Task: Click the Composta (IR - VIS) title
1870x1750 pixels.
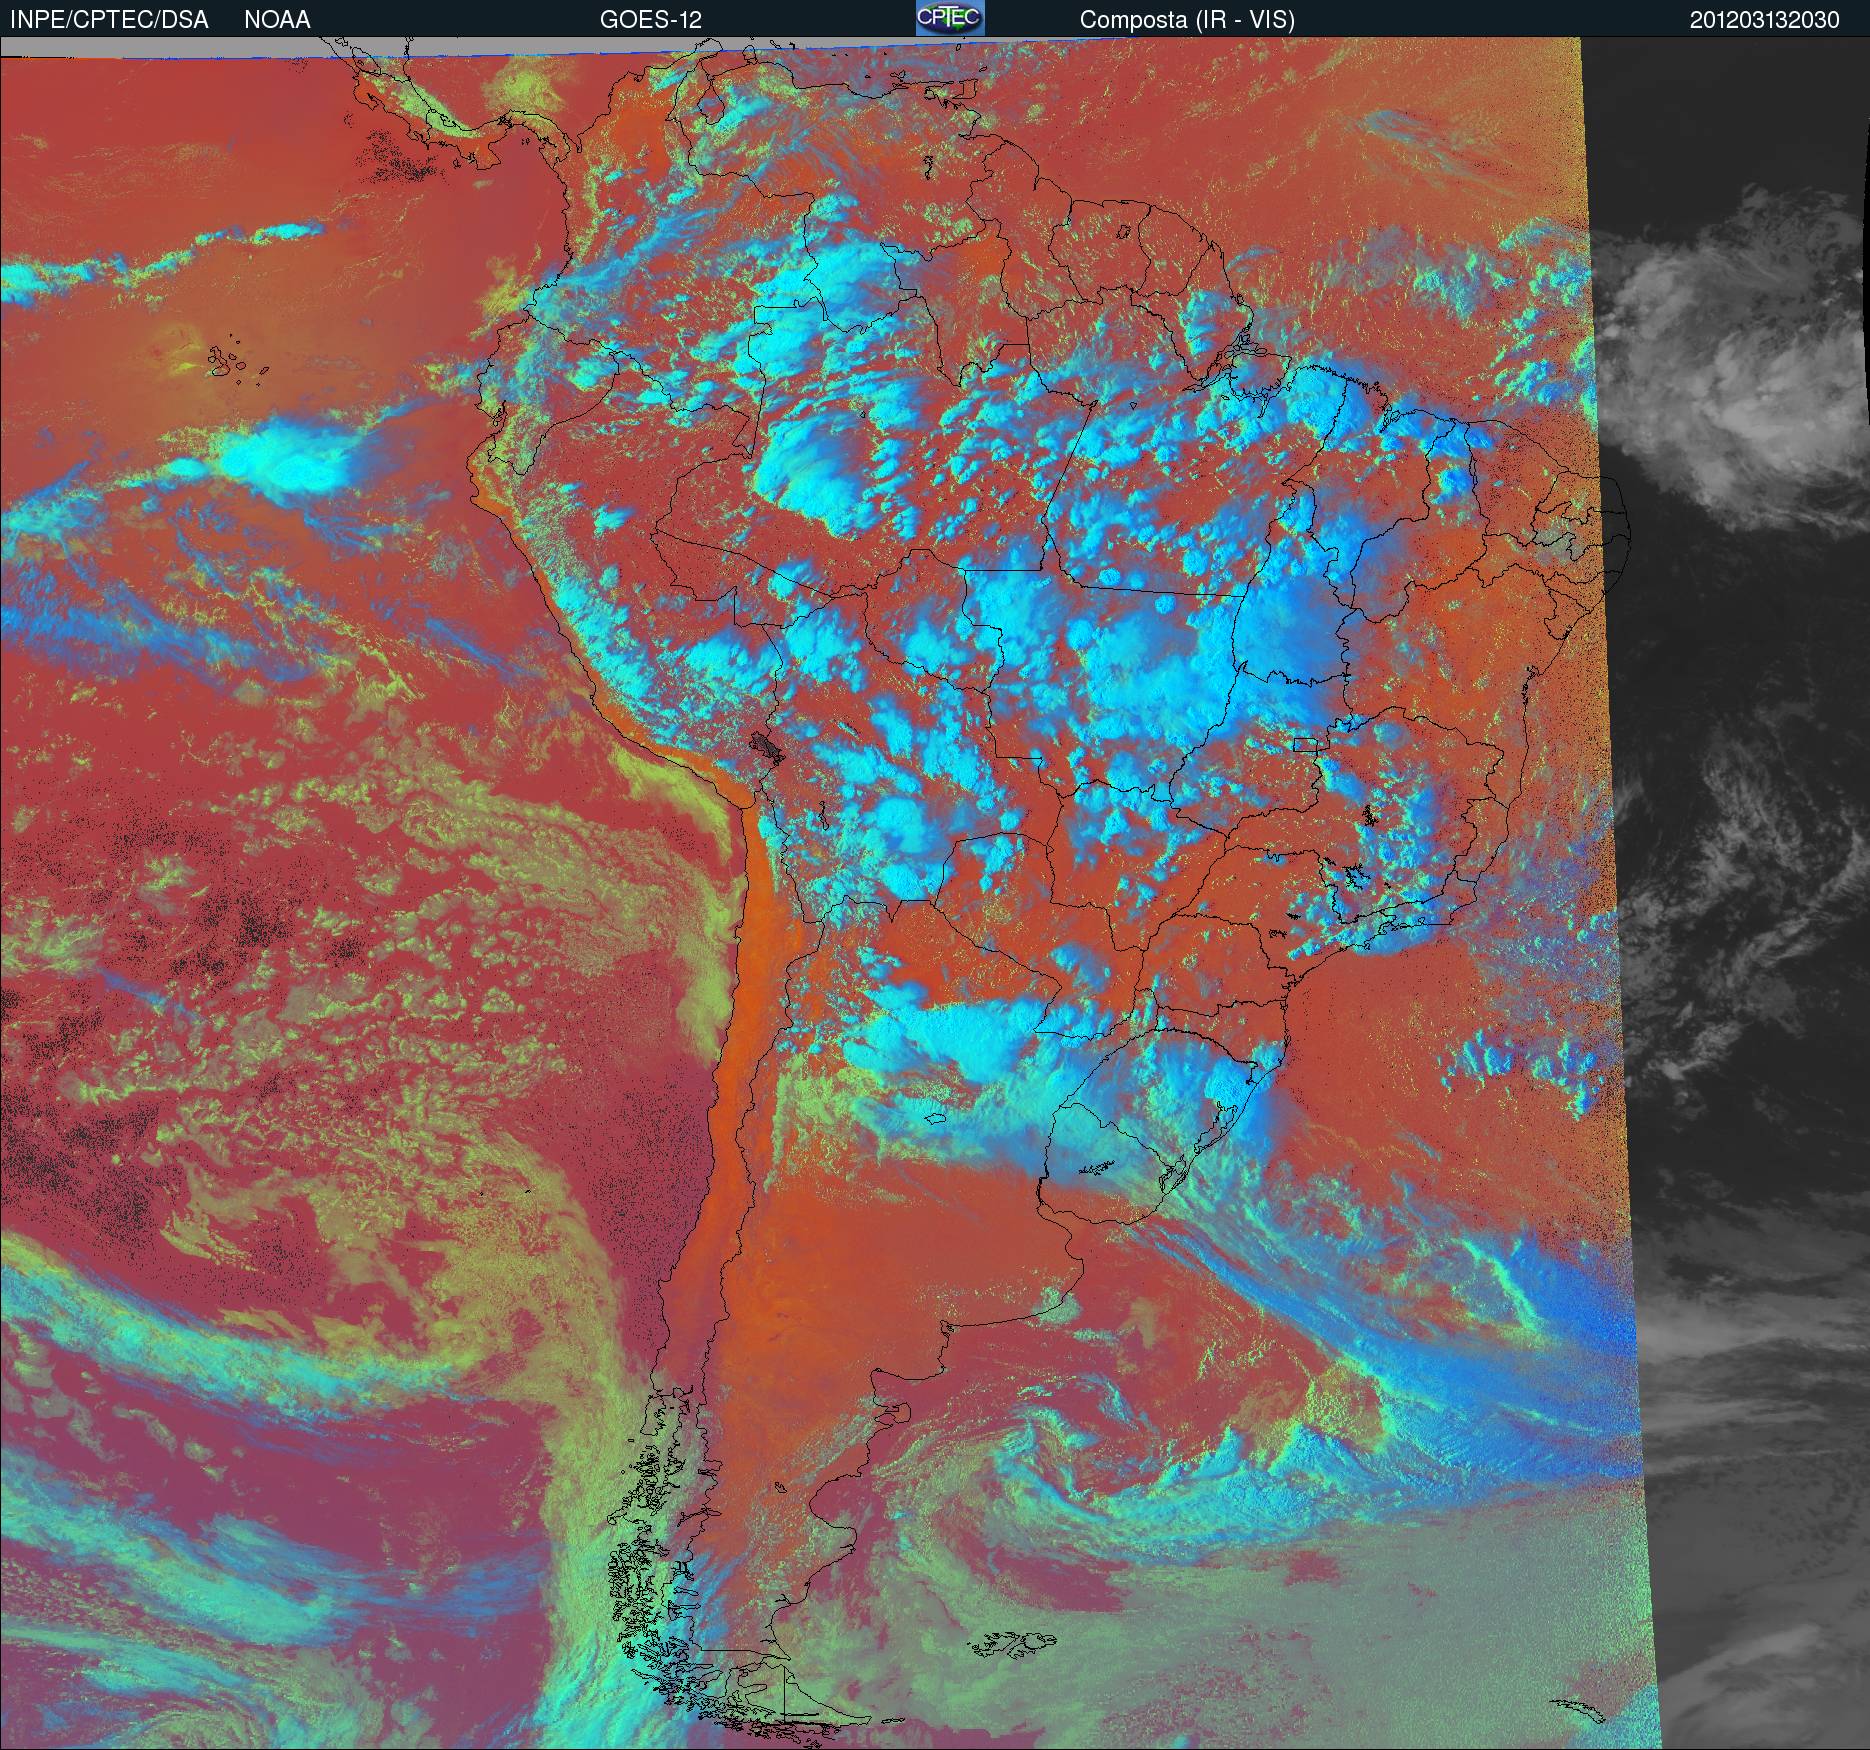Action: click(x=1187, y=20)
